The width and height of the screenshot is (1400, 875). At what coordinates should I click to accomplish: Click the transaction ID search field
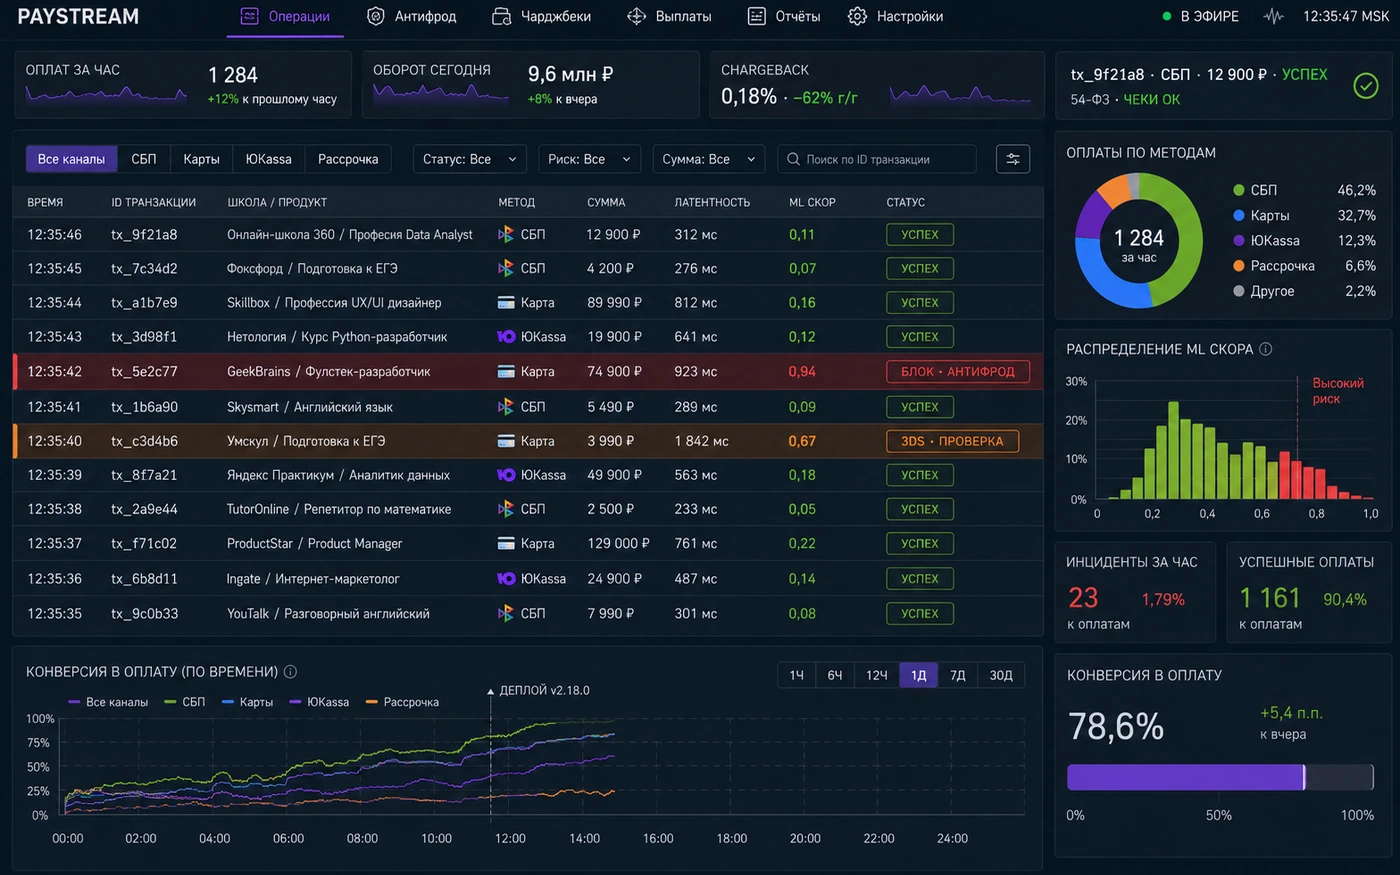coord(877,159)
